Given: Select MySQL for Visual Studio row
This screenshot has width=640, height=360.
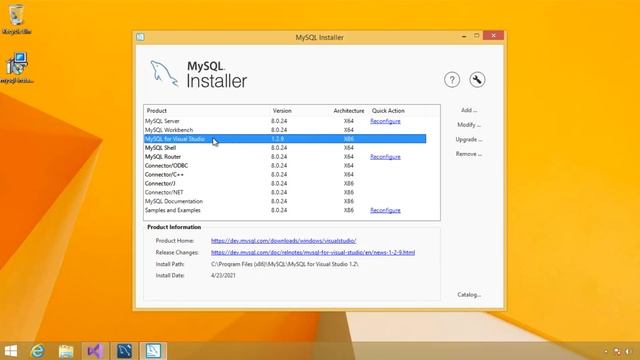Looking at the screenshot, I should point(285,139).
